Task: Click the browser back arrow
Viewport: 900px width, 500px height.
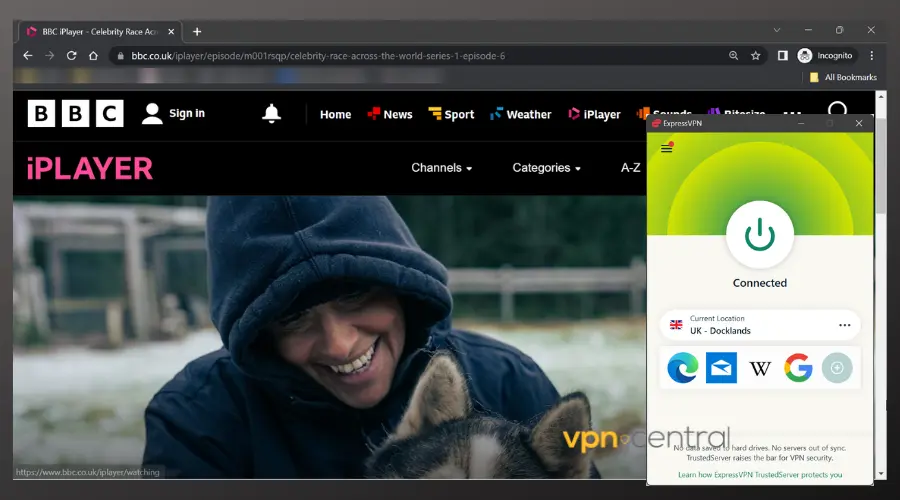Action: tap(28, 56)
